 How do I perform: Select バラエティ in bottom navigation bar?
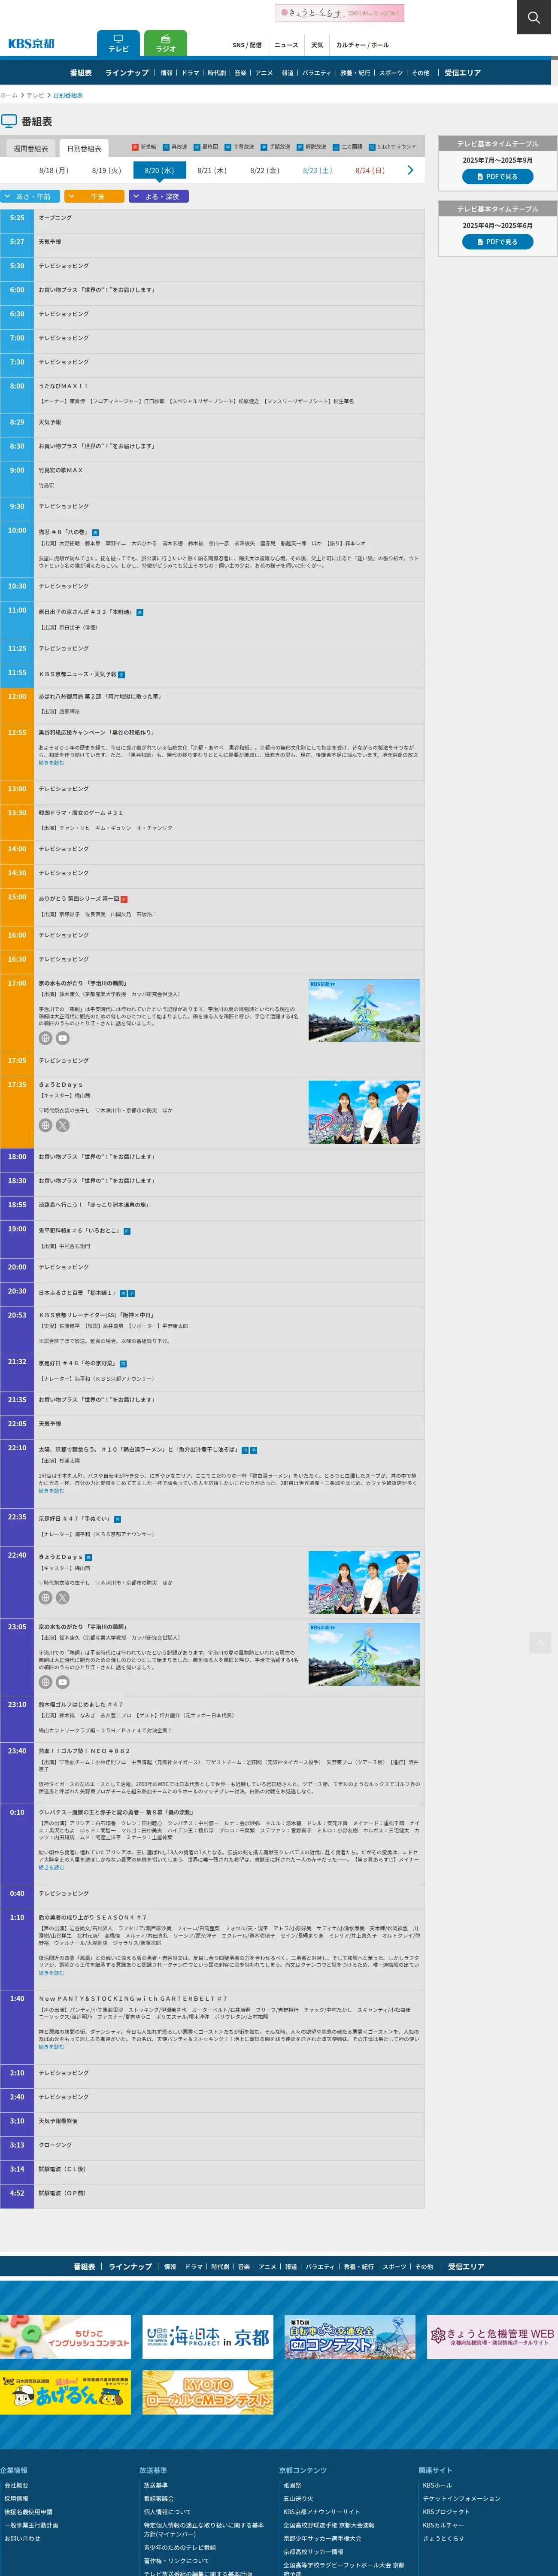(x=320, y=2267)
